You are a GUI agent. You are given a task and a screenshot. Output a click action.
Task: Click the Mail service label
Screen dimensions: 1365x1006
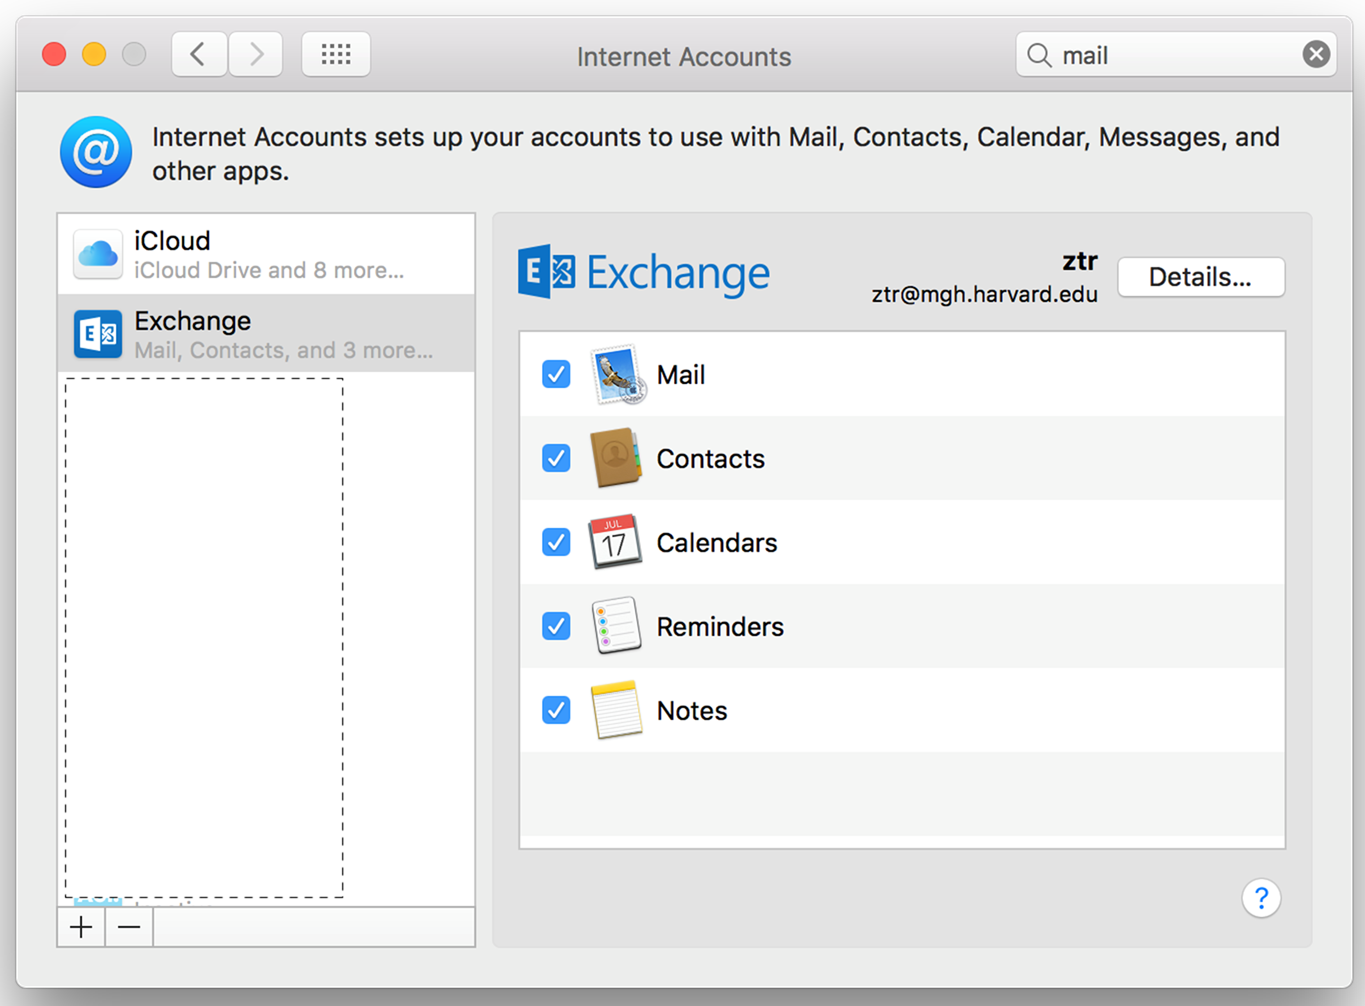(x=681, y=375)
